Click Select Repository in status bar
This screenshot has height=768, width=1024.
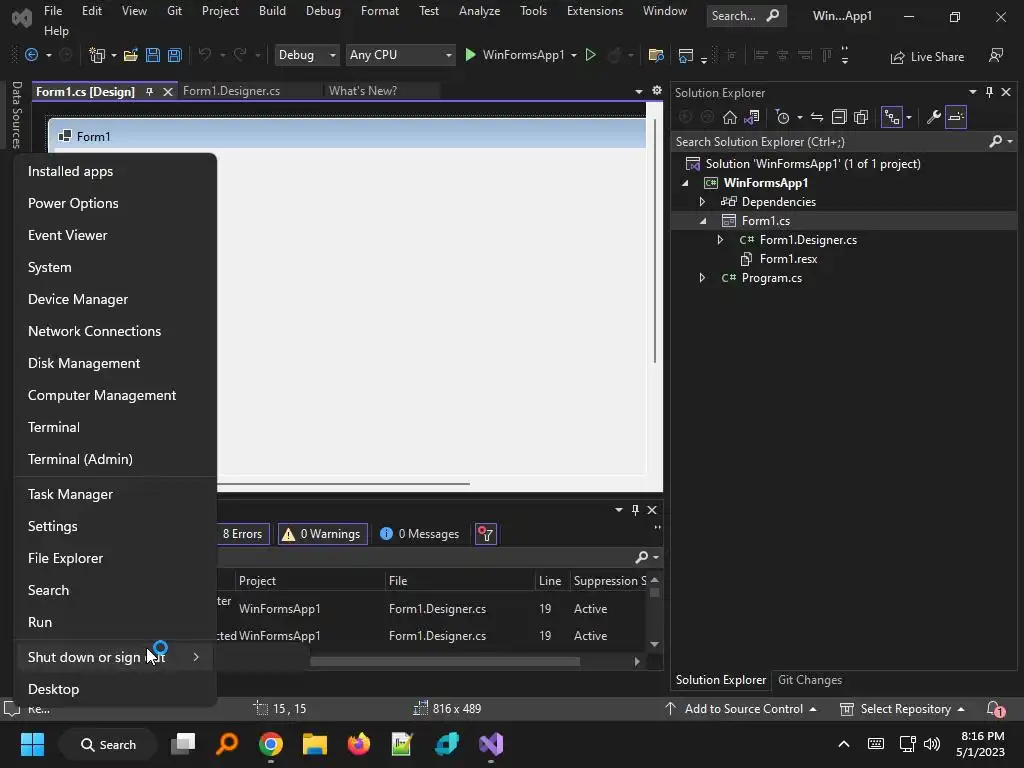pos(903,709)
